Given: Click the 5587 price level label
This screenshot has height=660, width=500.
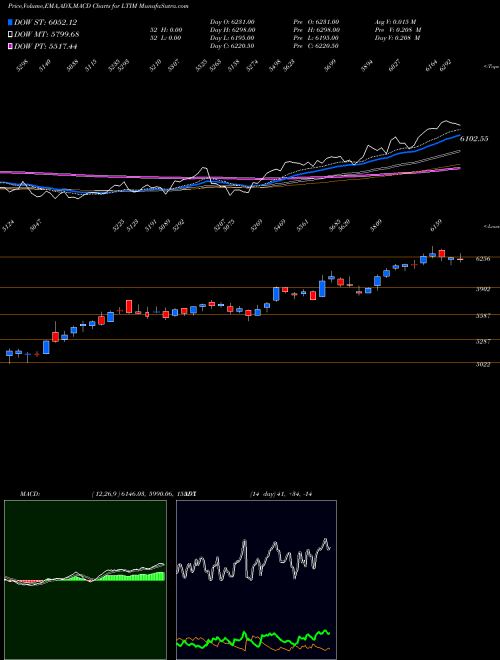Looking at the screenshot, I should coord(483,316).
